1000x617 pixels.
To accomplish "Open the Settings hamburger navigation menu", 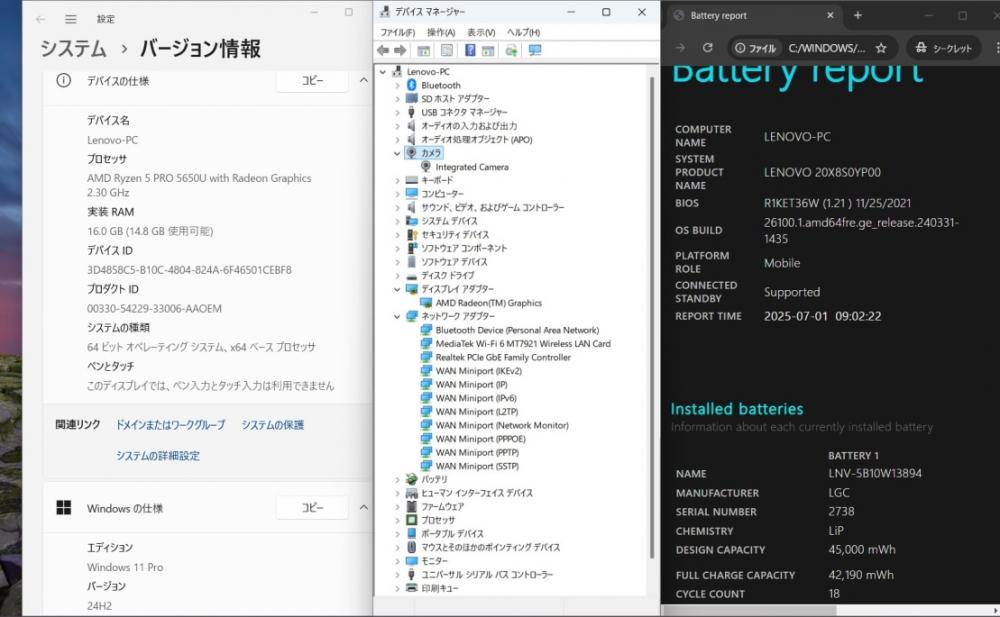I will pos(71,19).
